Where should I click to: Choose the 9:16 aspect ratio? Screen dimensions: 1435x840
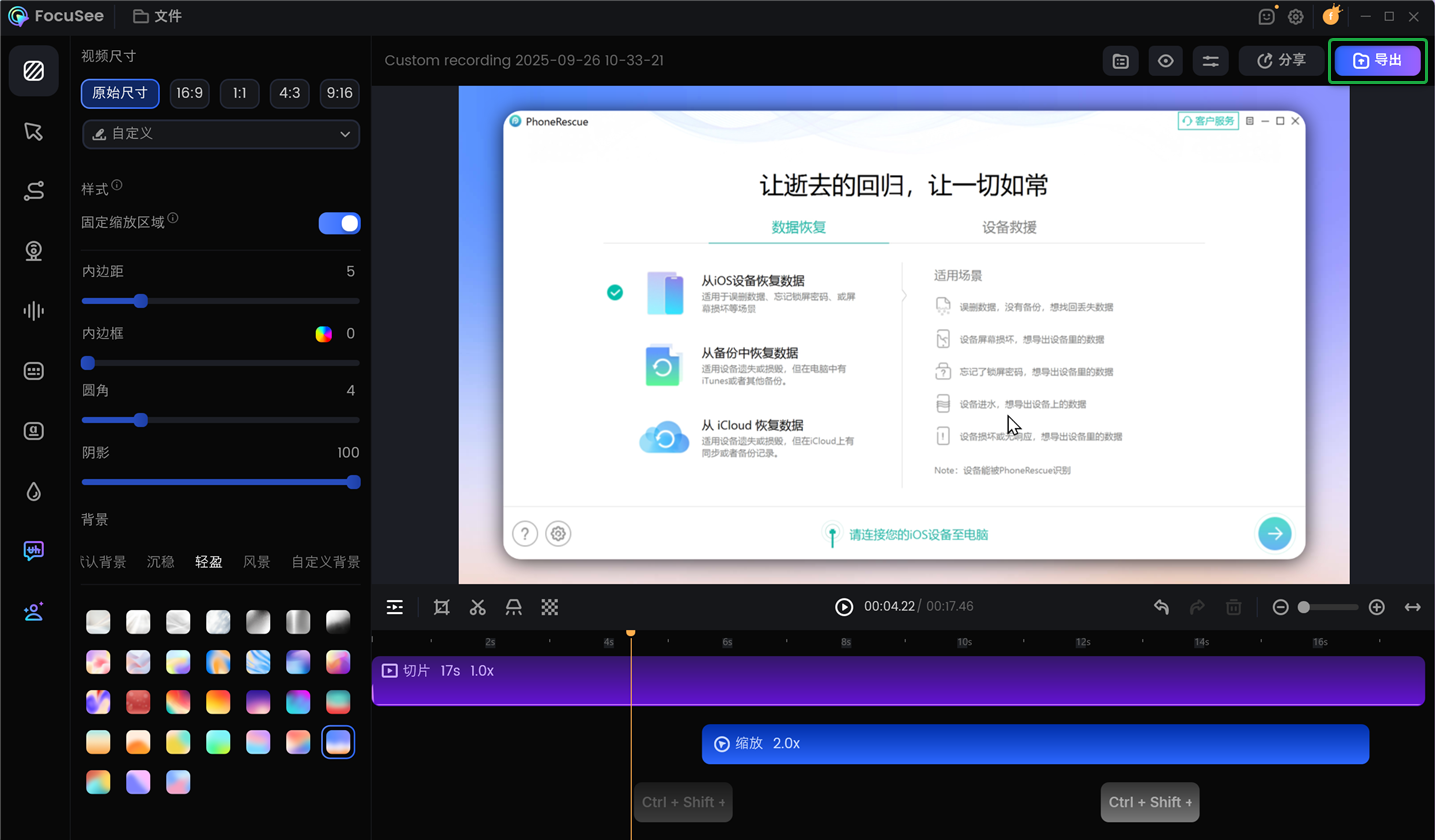[x=340, y=93]
